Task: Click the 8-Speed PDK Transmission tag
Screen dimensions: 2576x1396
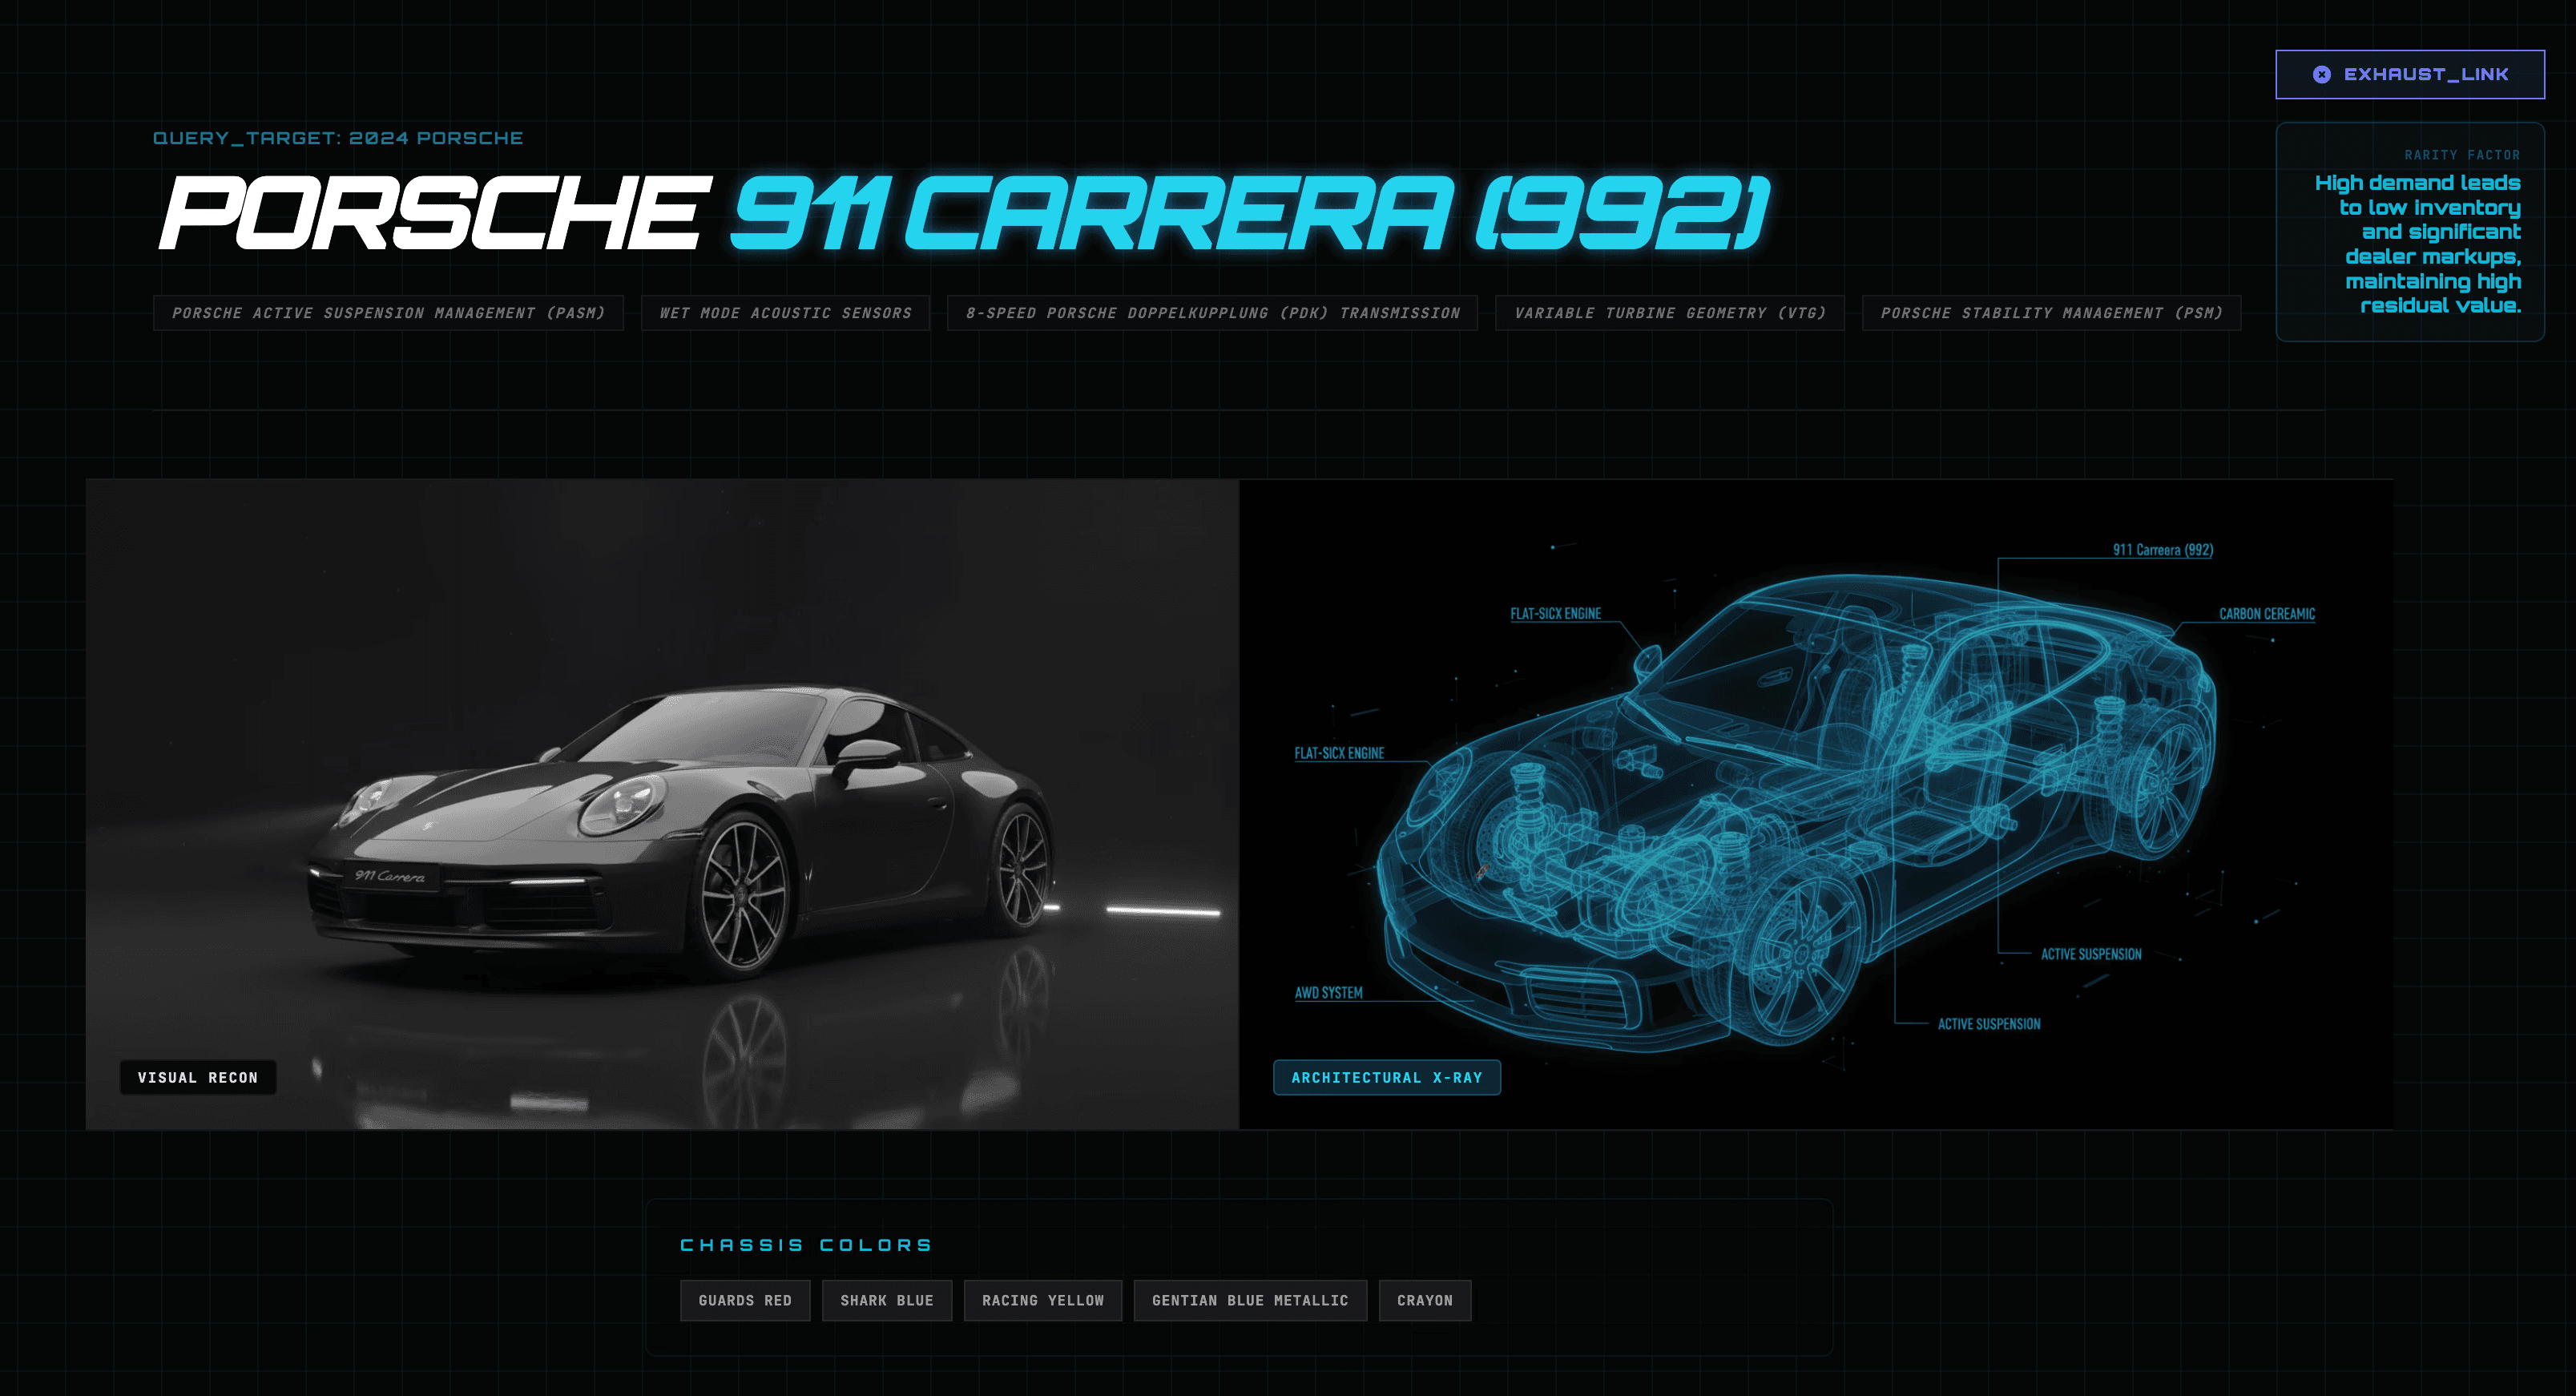Action: pyautogui.click(x=1212, y=313)
